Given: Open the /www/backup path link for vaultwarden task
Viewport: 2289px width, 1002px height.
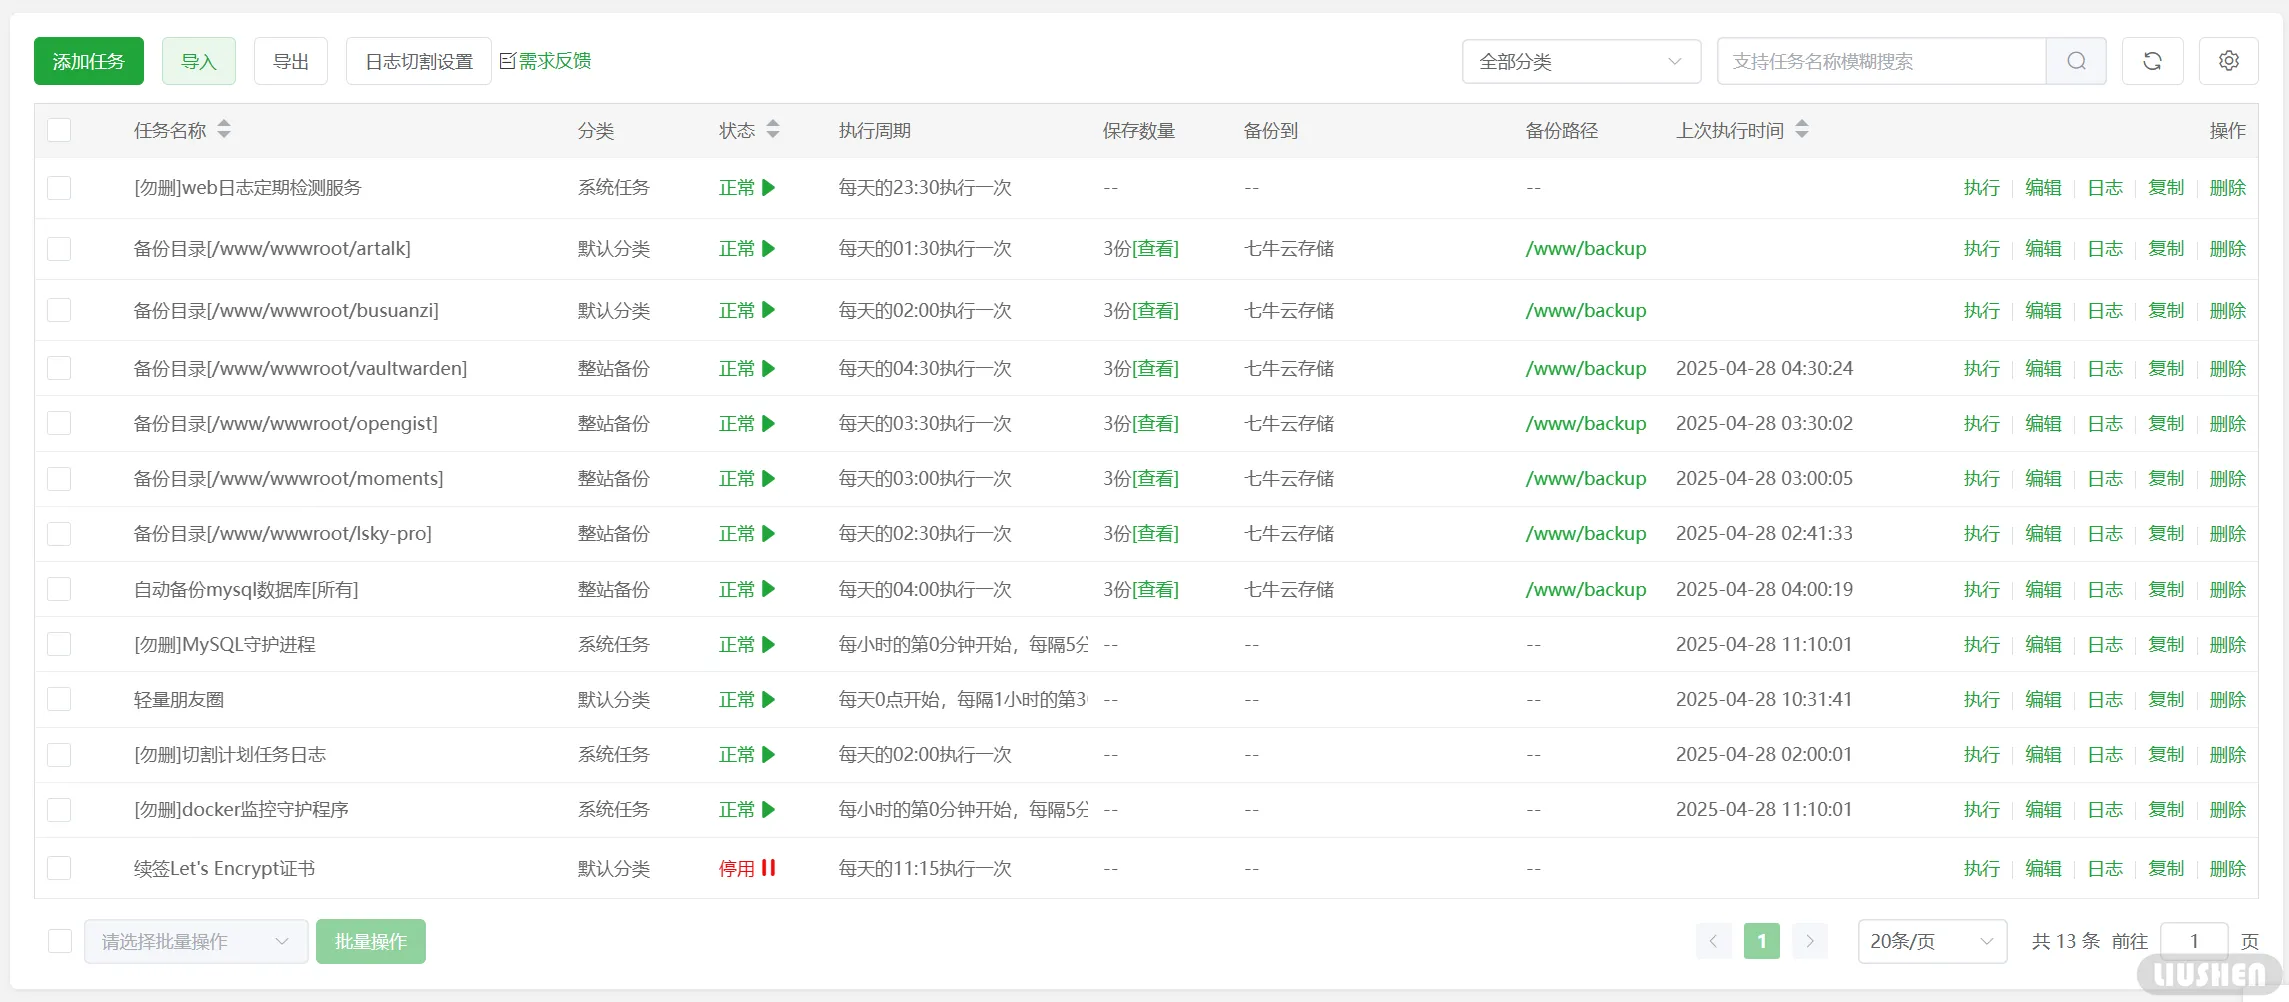Looking at the screenshot, I should (1585, 368).
